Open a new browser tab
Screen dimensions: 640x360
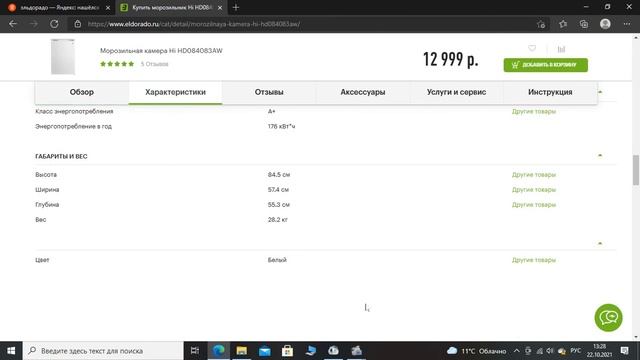tap(236, 7)
